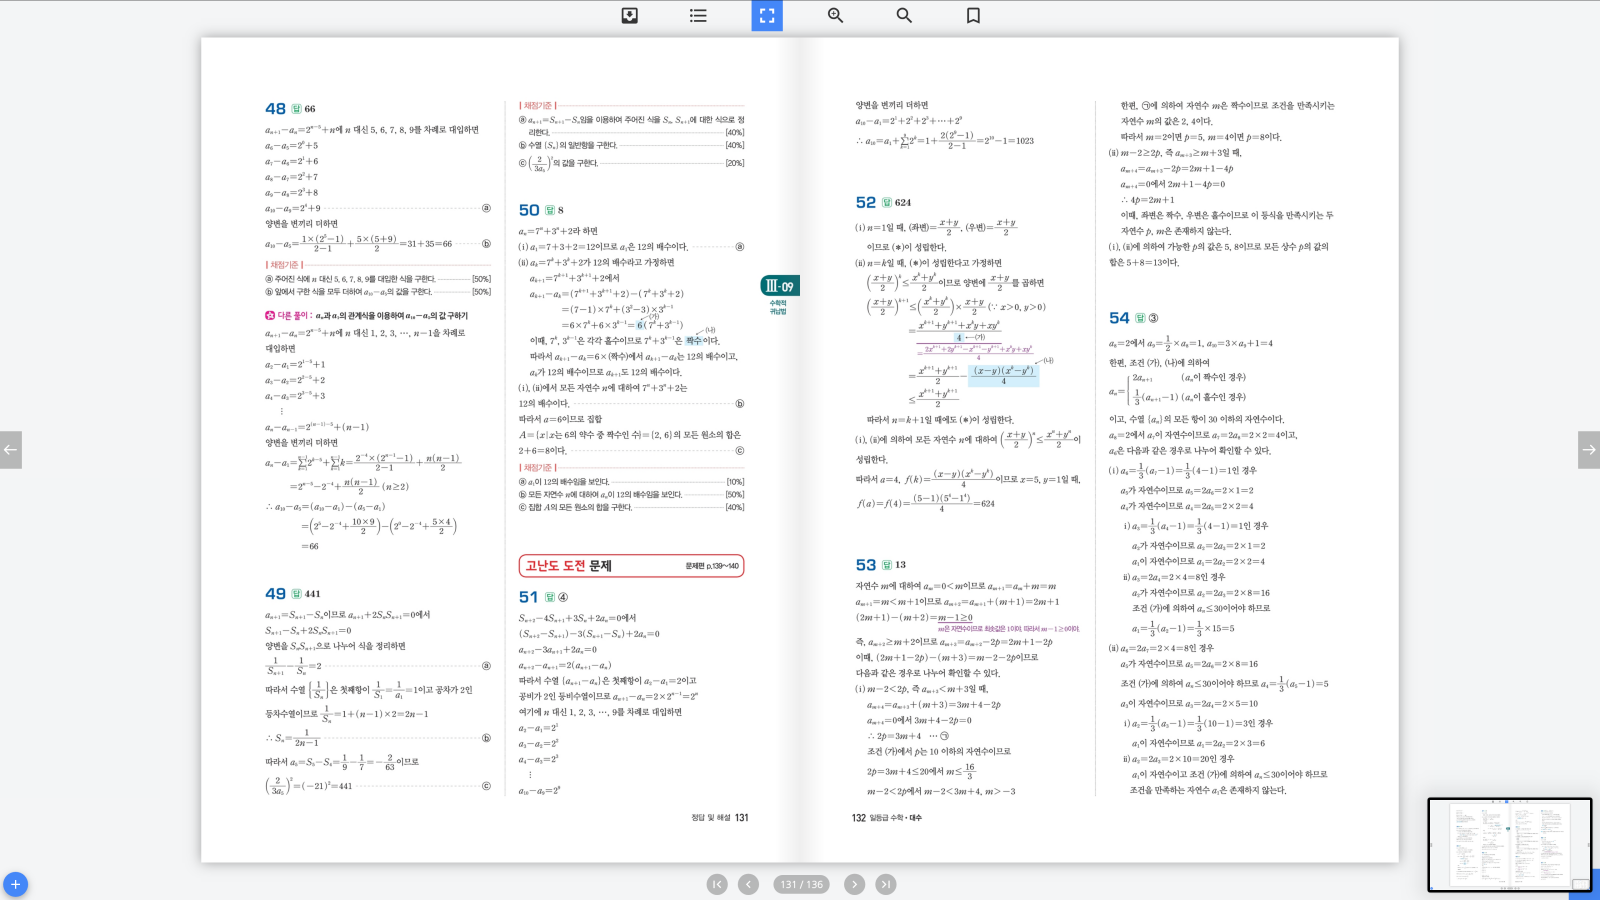Flip back using left edge arrow
The image size is (1600, 900).
click(10, 450)
